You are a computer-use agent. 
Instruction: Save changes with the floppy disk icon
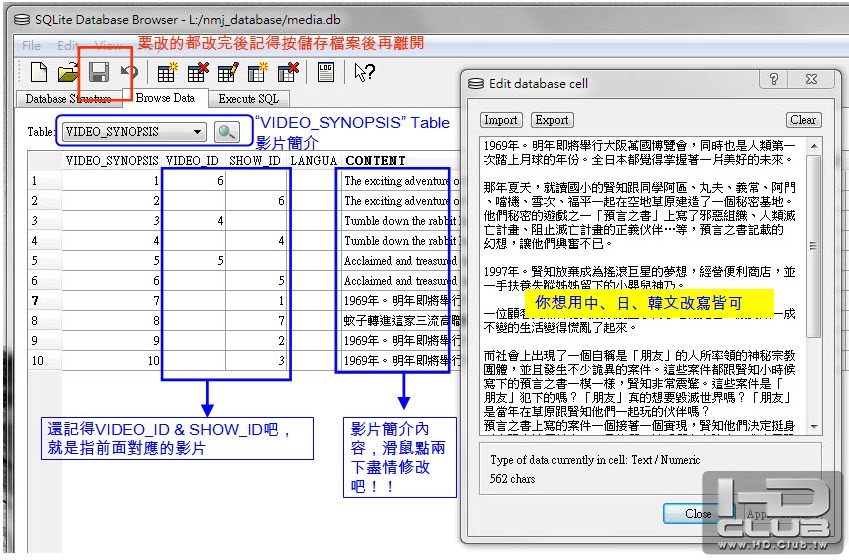pyautogui.click(x=99, y=72)
